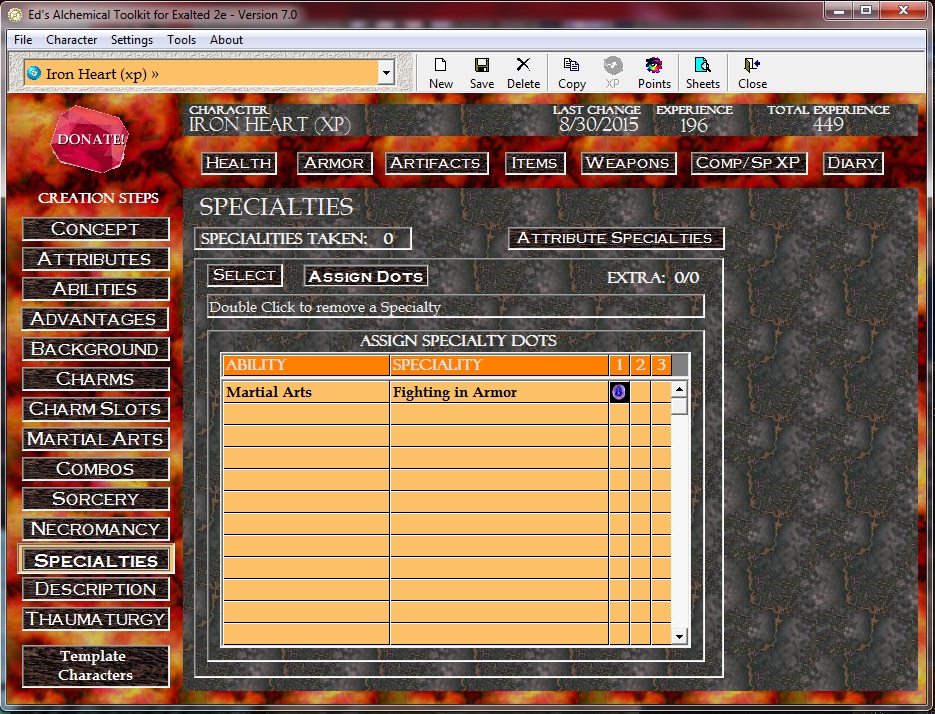
Task: Go to the Charms creation step
Action: 95,379
